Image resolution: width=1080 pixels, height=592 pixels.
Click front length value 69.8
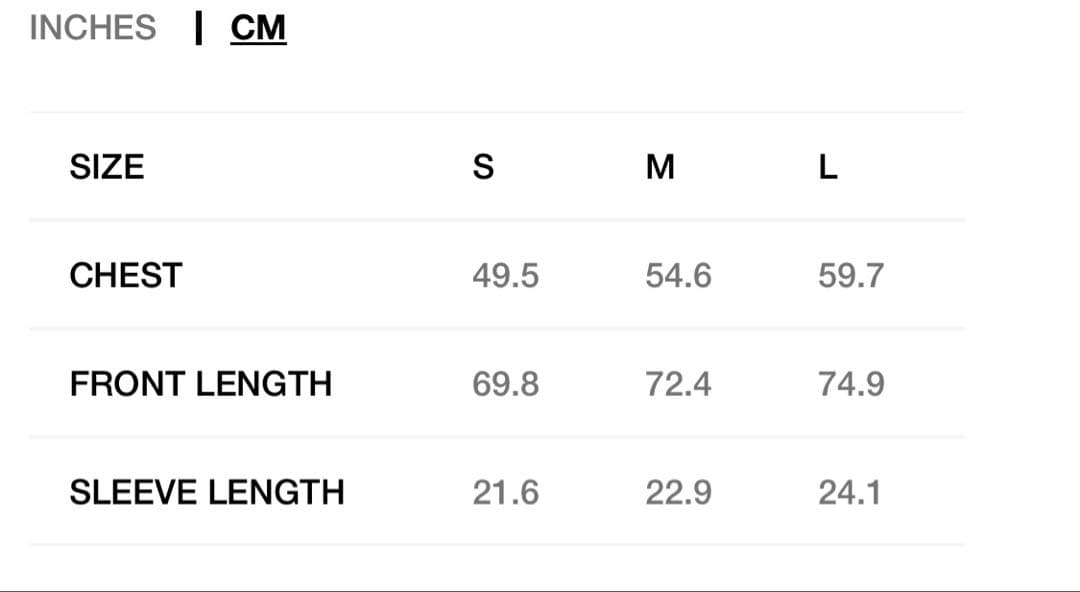[x=505, y=384]
